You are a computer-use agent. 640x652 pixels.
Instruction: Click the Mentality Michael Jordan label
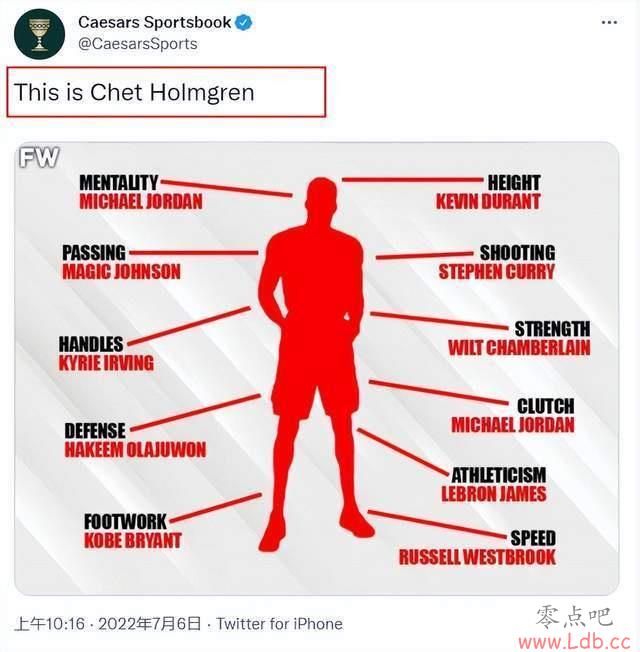click(141, 192)
